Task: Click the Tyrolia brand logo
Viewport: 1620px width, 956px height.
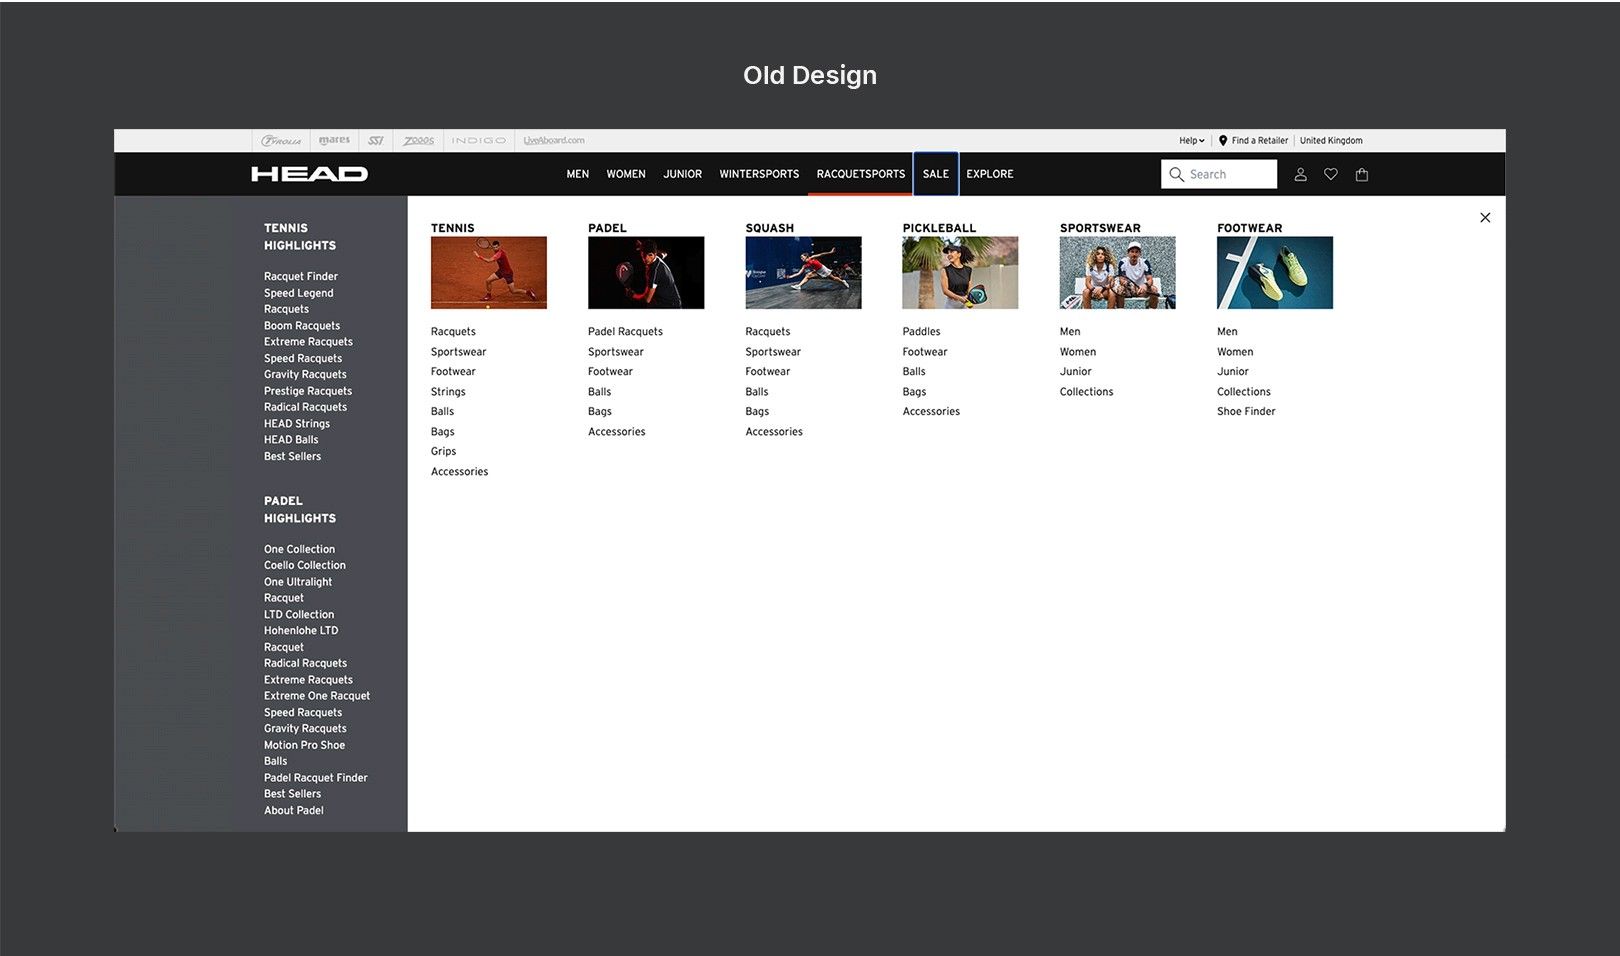Action: coord(281,141)
